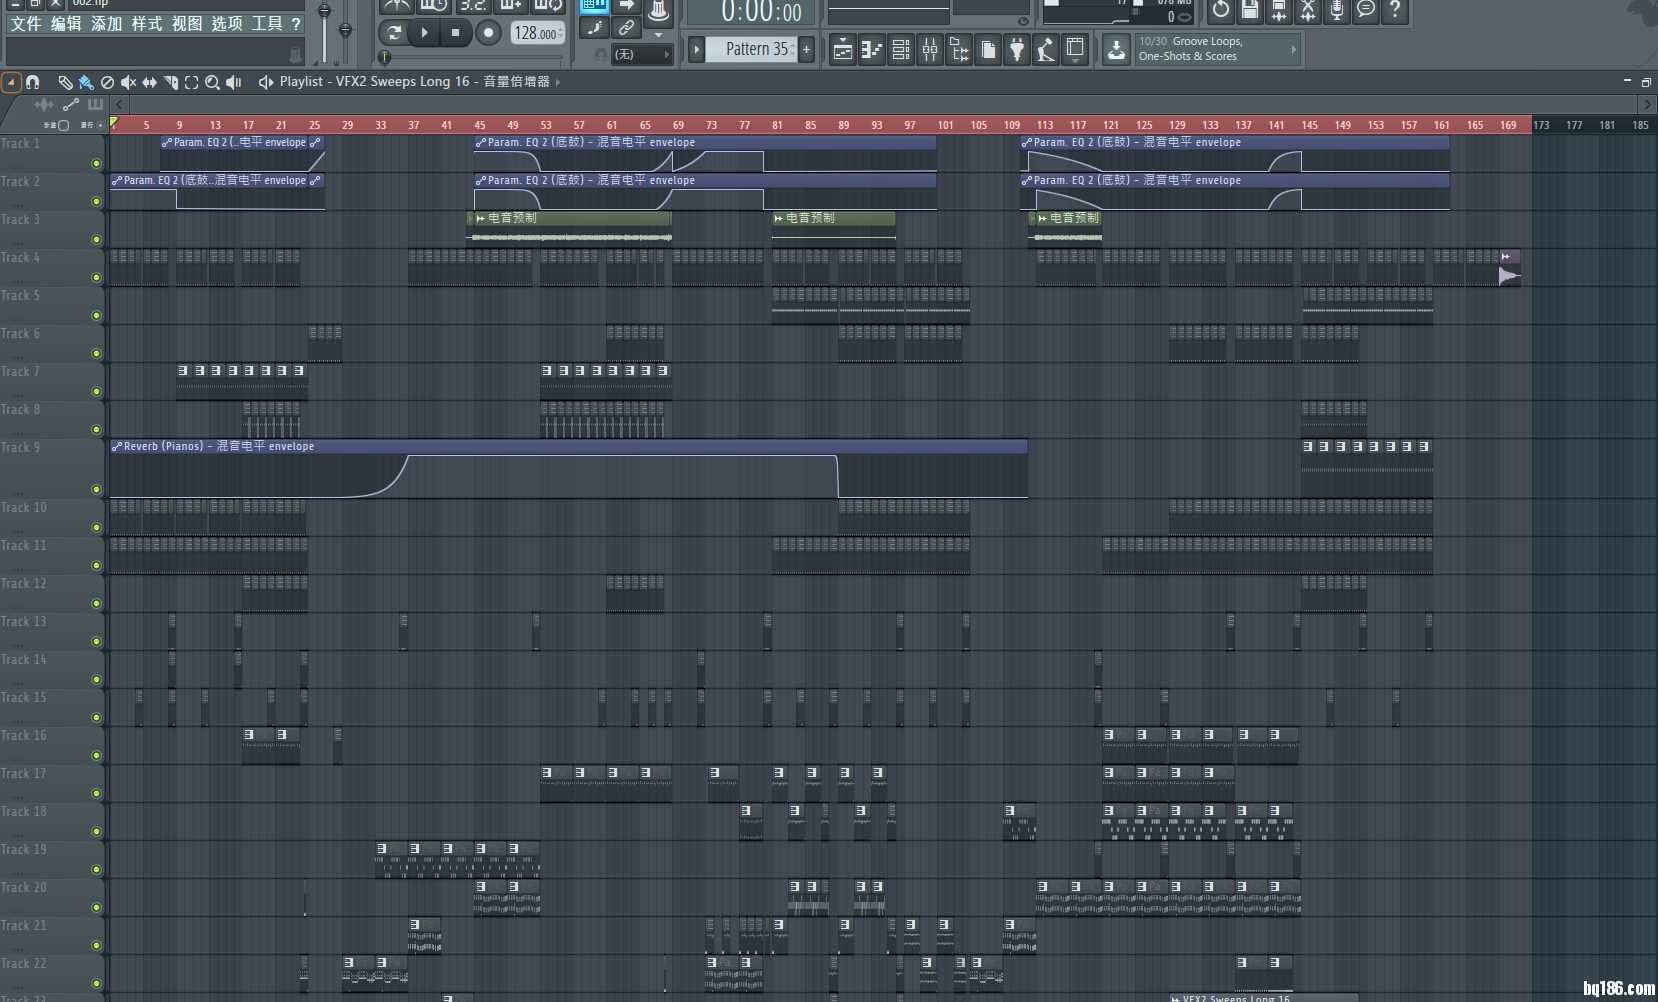Expand arrow below the metronome knob icon
1658x1002 pixels.
(x=658, y=34)
